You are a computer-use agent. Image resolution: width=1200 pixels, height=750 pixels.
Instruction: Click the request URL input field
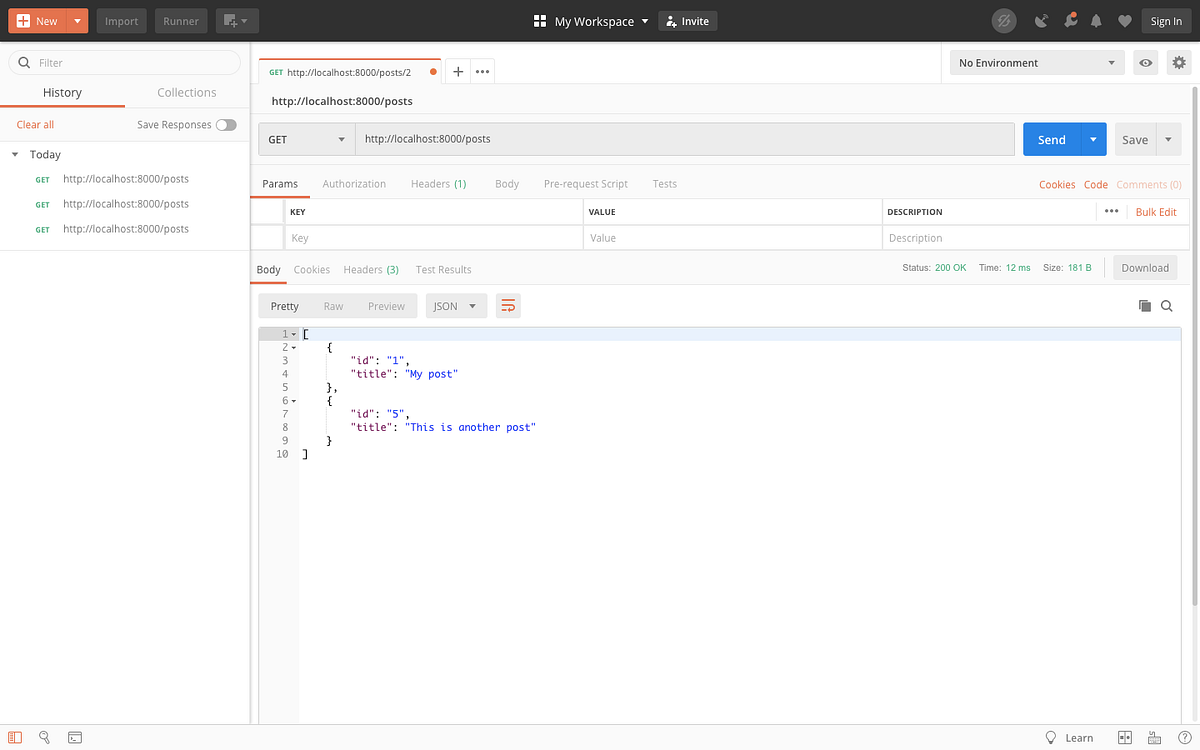(685, 139)
